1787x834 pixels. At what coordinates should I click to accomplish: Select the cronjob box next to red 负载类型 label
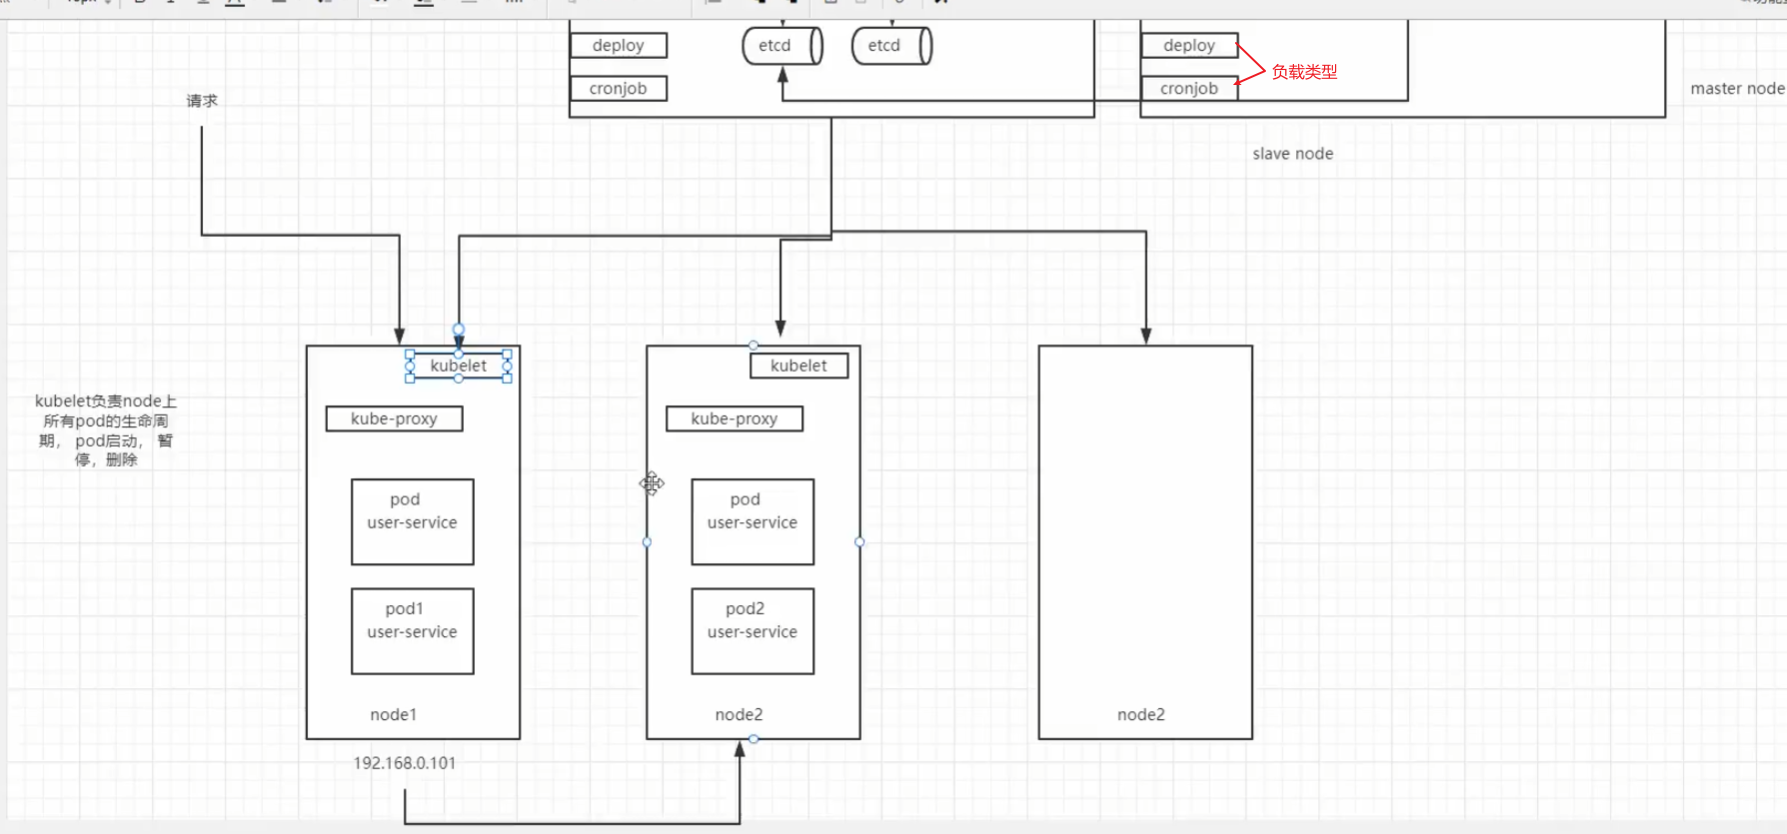point(1189,88)
